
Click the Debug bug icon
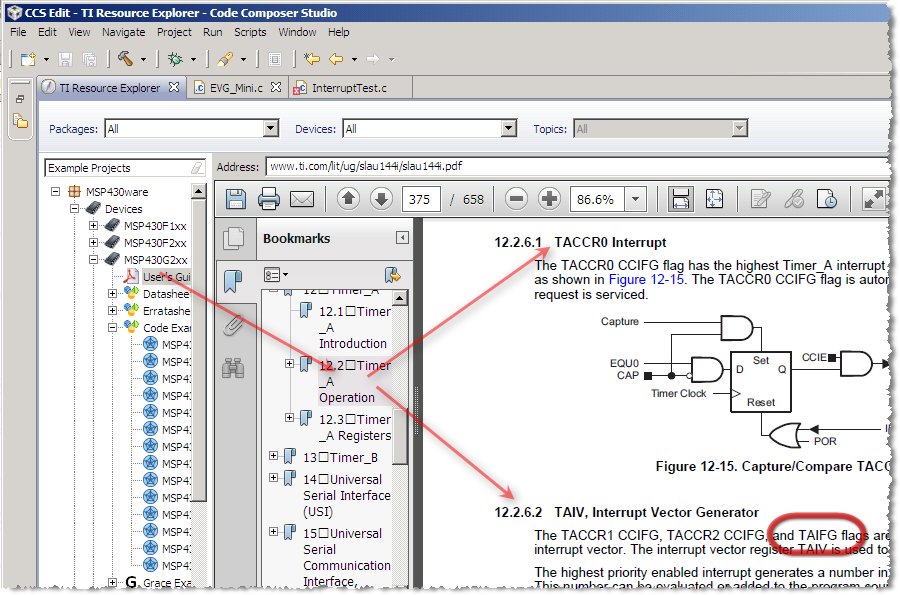[x=175, y=59]
